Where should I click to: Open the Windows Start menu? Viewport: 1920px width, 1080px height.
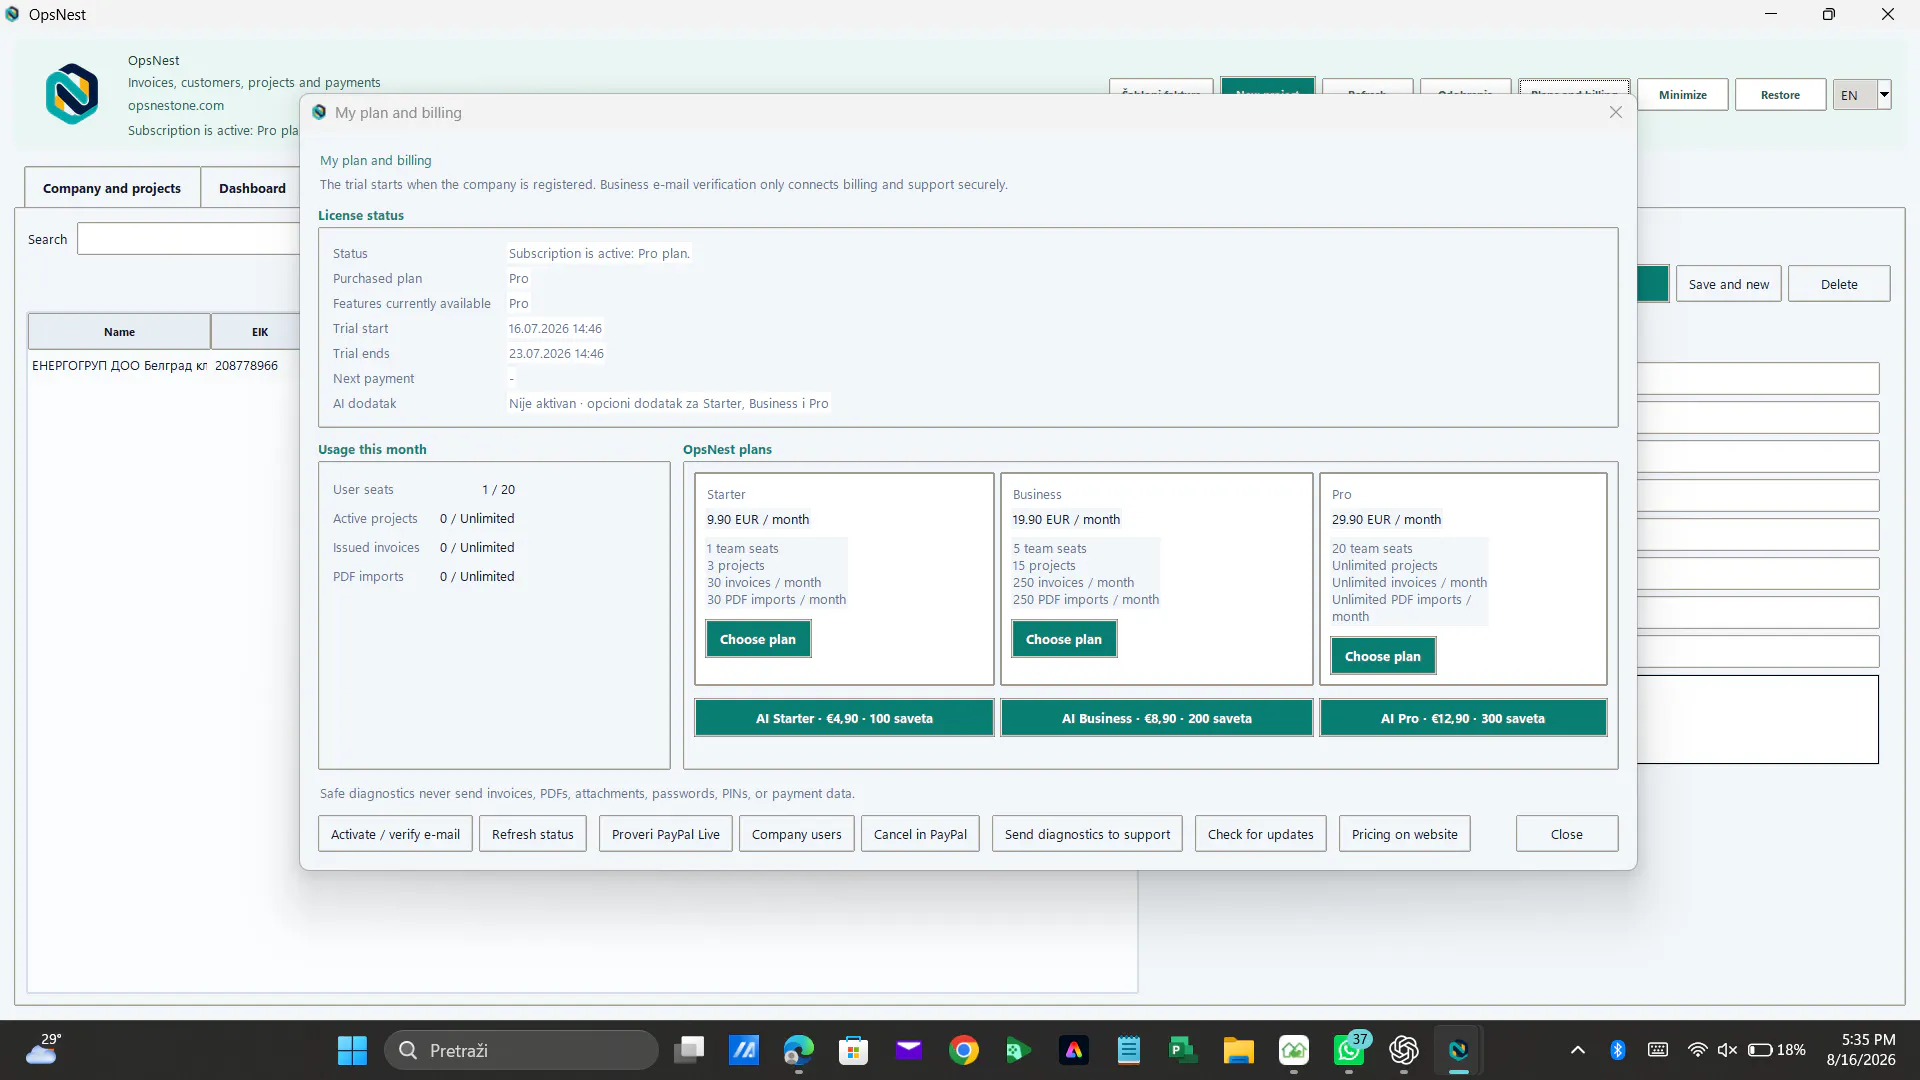click(x=352, y=1050)
